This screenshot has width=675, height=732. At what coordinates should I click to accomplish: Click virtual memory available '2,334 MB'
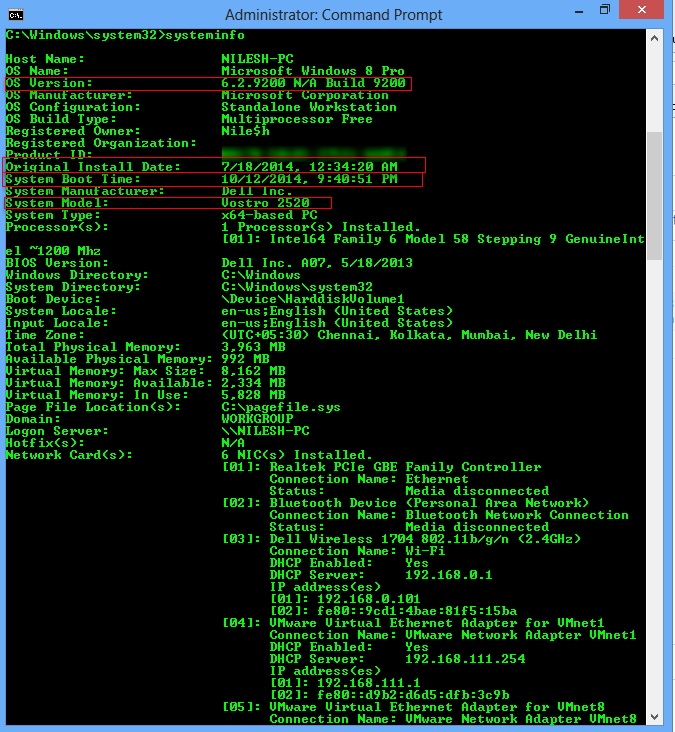point(253,383)
